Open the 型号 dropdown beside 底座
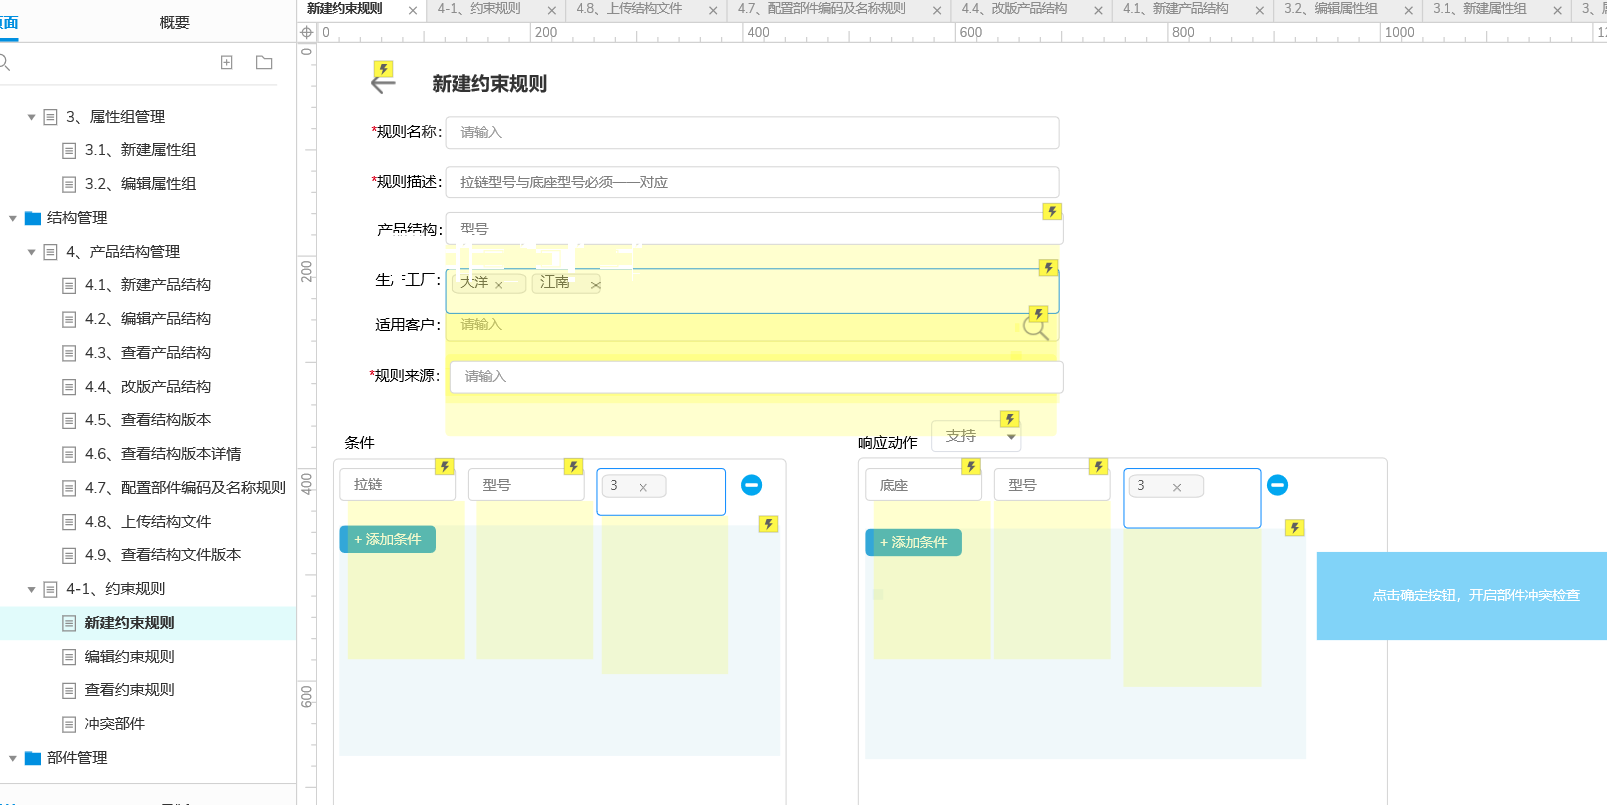The width and height of the screenshot is (1607, 805). point(1052,485)
